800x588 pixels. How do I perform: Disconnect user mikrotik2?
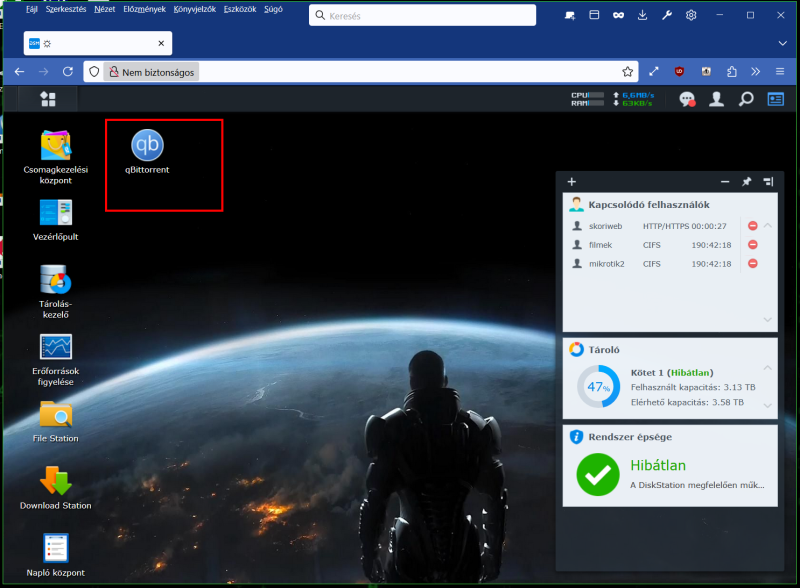pos(753,263)
